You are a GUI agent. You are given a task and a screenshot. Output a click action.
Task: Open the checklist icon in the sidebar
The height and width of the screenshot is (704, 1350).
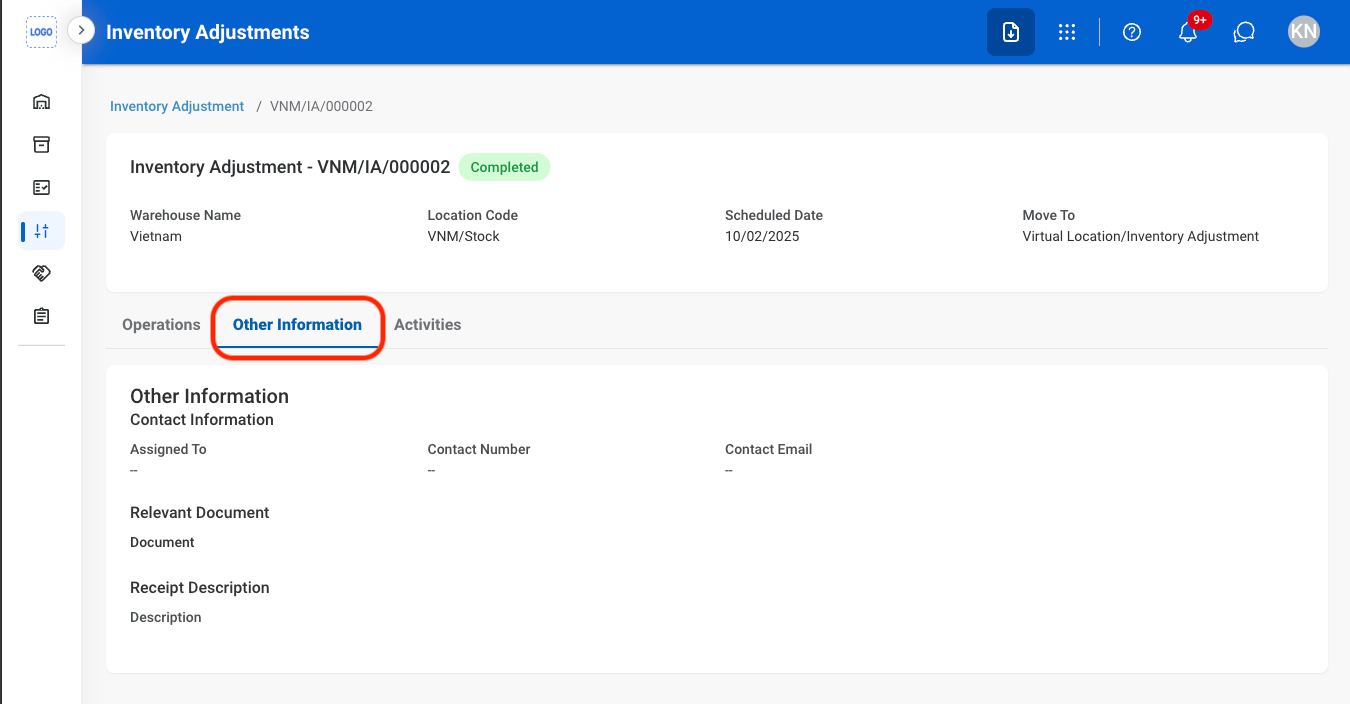pyautogui.click(x=41, y=188)
